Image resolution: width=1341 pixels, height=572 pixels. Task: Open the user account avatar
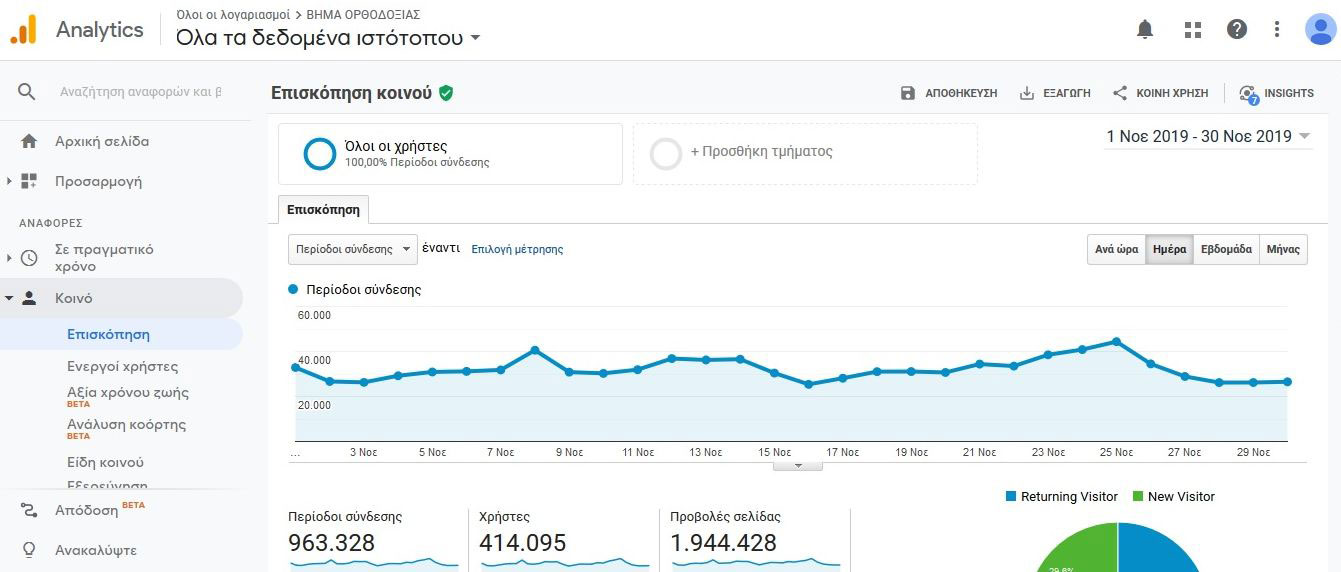pyautogui.click(x=1320, y=30)
